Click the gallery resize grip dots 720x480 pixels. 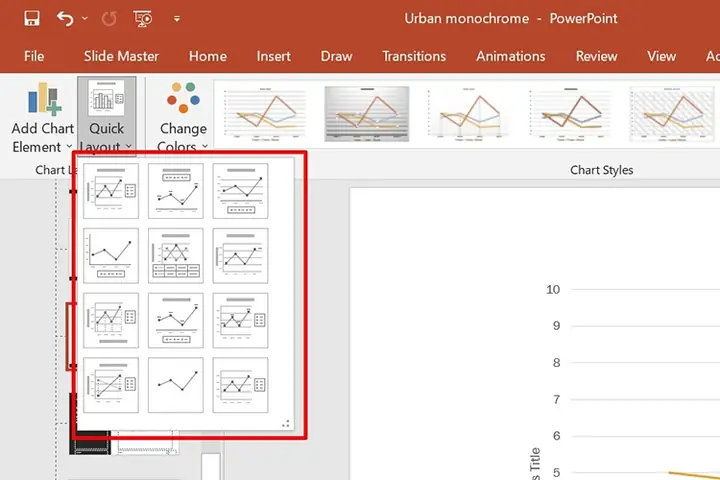(x=286, y=424)
